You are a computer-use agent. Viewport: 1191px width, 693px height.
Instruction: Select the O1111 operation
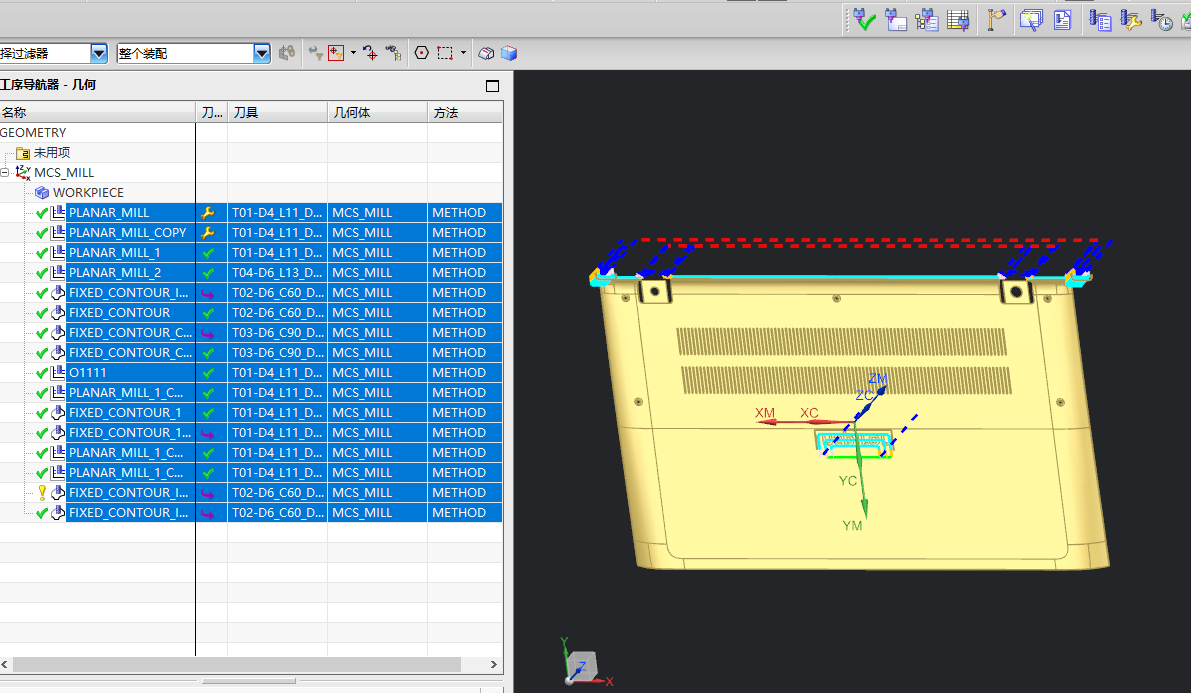87,372
